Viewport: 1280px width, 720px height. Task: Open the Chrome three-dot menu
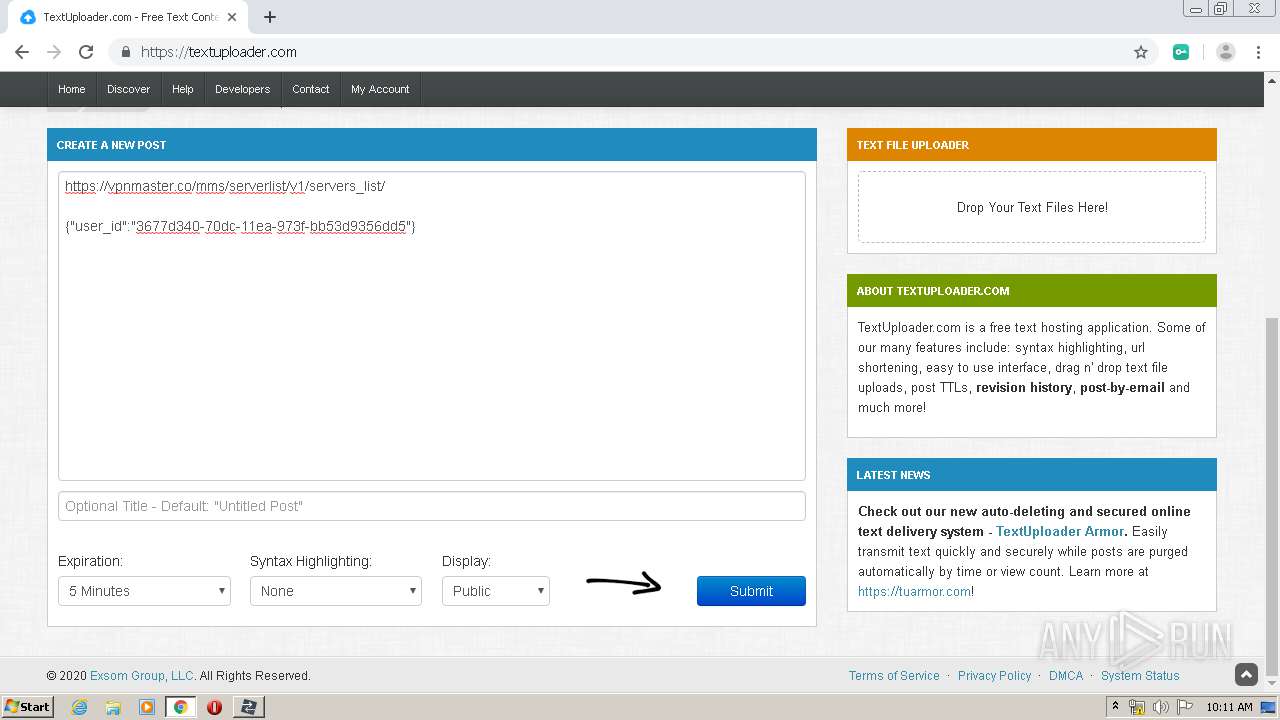[1259, 52]
